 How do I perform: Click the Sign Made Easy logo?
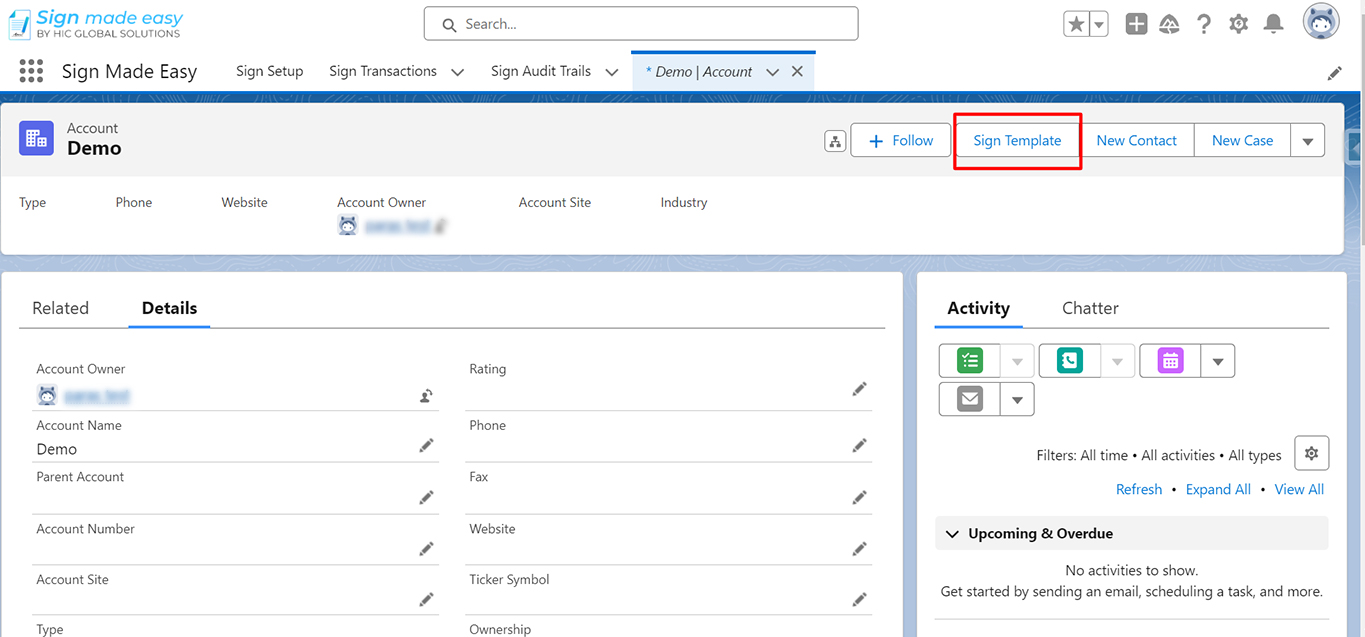pos(96,24)
